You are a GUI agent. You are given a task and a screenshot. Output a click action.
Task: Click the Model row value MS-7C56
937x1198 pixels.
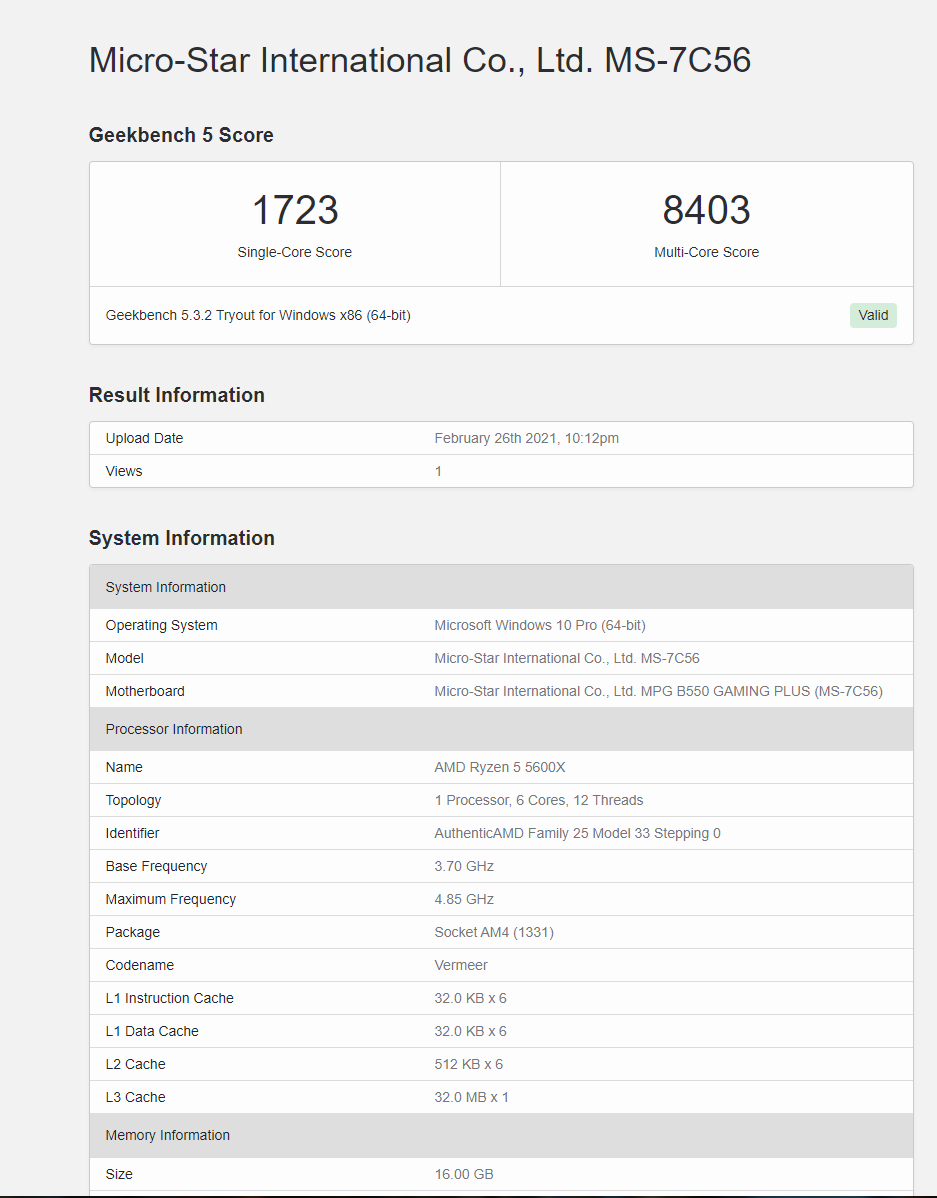567,658
